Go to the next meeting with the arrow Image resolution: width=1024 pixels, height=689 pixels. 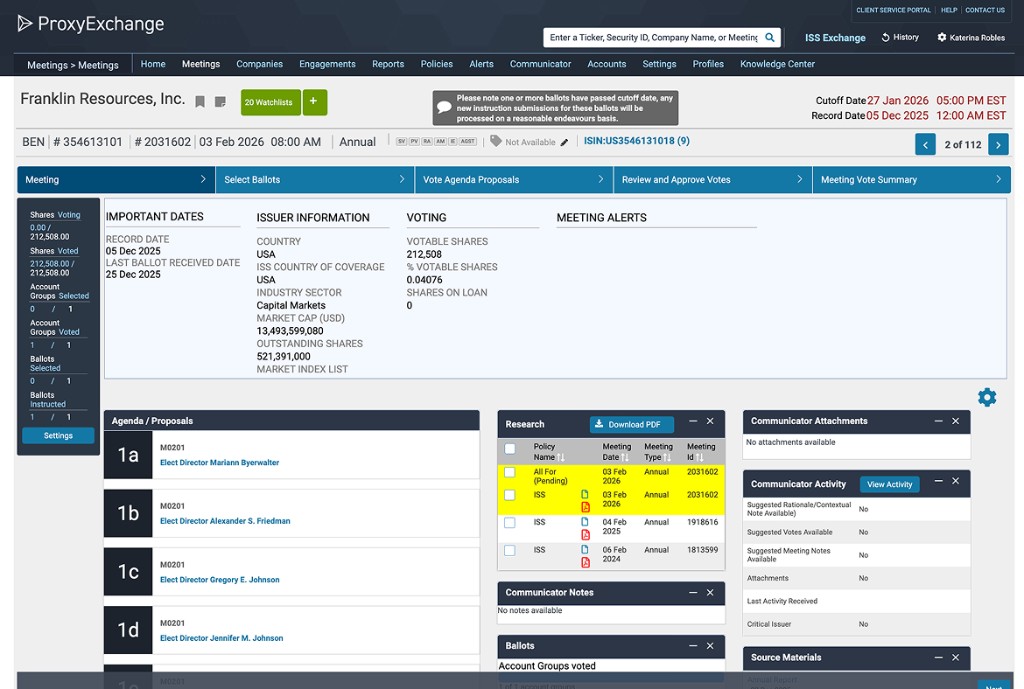[x=999, y=144]
